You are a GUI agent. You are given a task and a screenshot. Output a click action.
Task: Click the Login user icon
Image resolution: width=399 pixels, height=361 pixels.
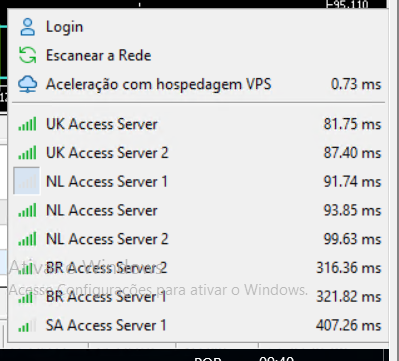(27, 27)
